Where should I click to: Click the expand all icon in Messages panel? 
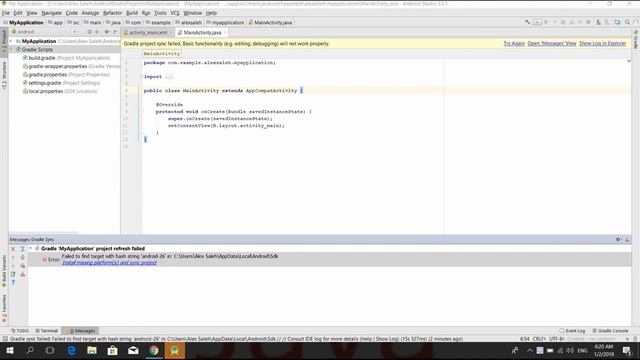[x=23, y=249]
